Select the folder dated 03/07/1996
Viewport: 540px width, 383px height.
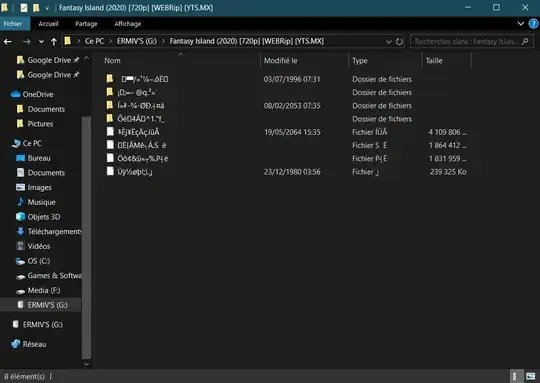pos(145,79)
